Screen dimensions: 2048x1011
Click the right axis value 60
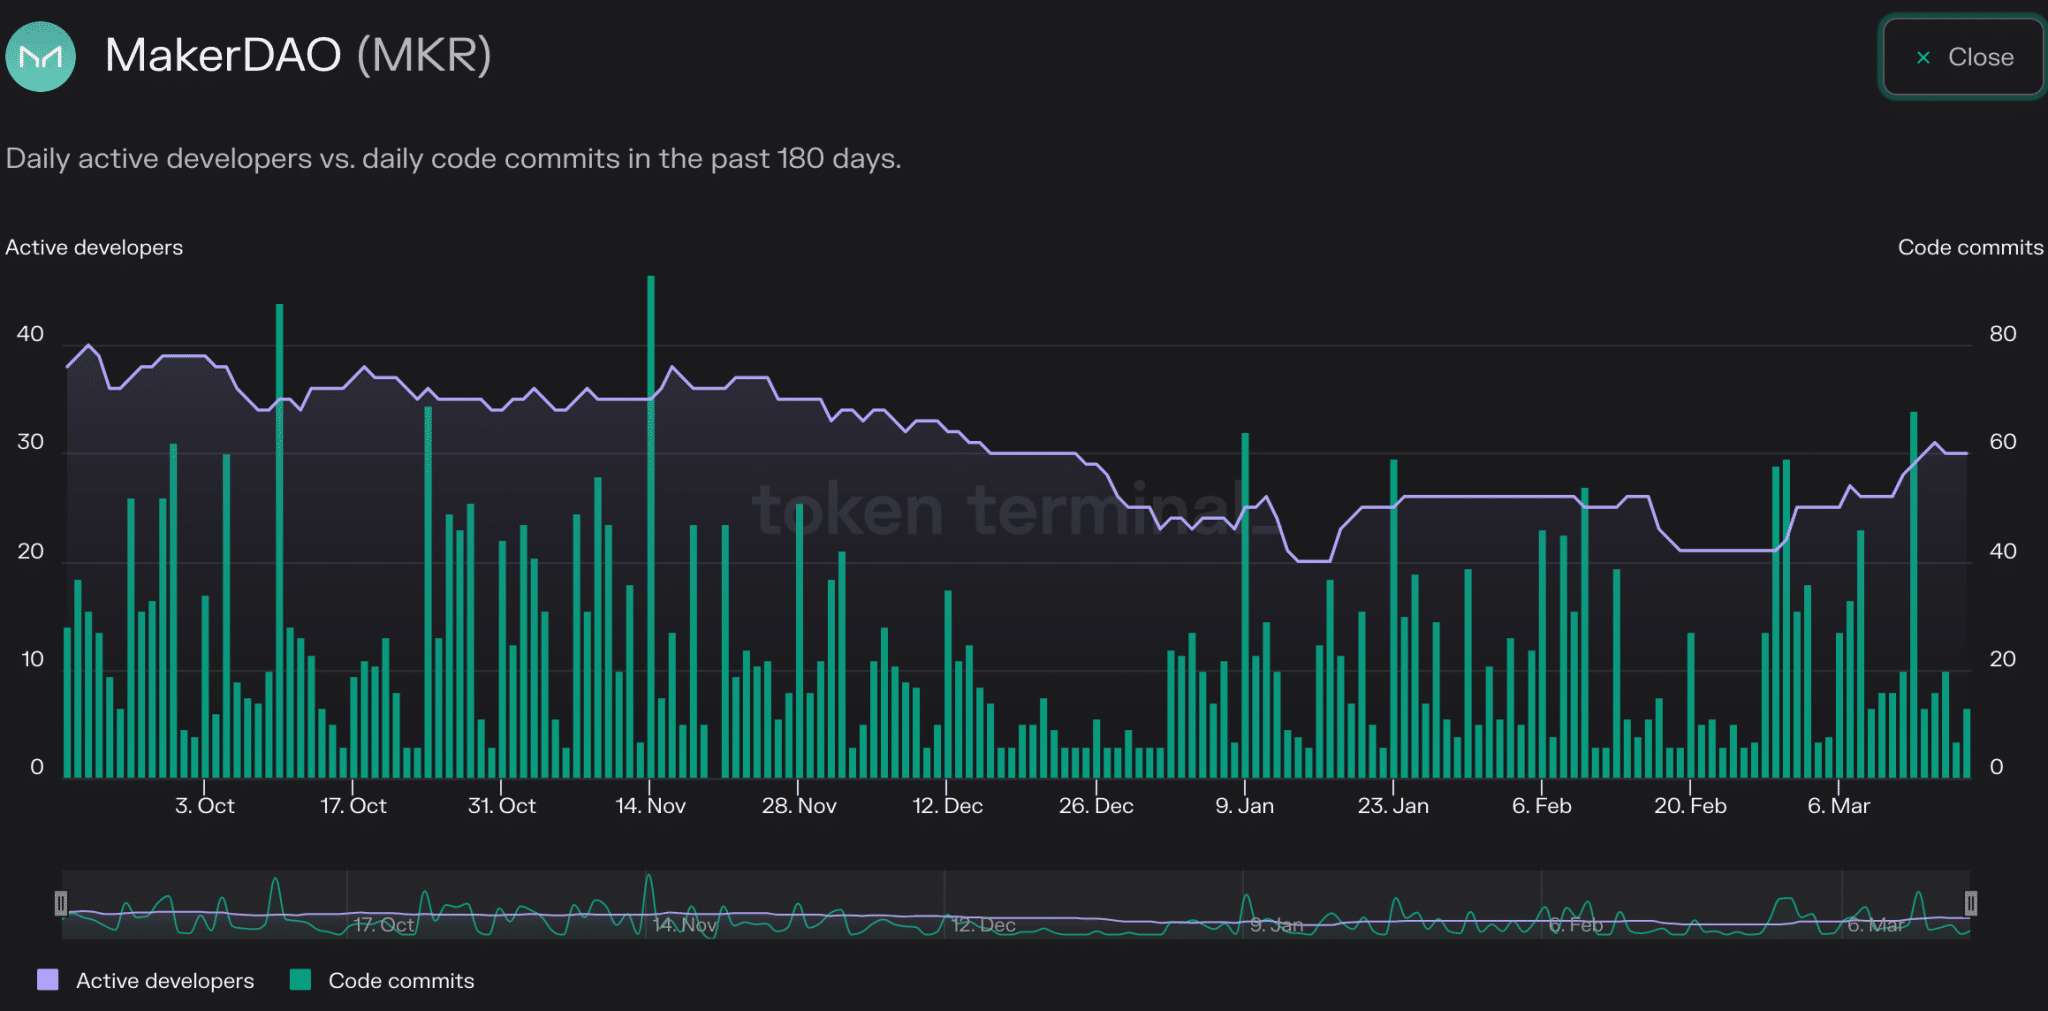[x=2003, y=442]
